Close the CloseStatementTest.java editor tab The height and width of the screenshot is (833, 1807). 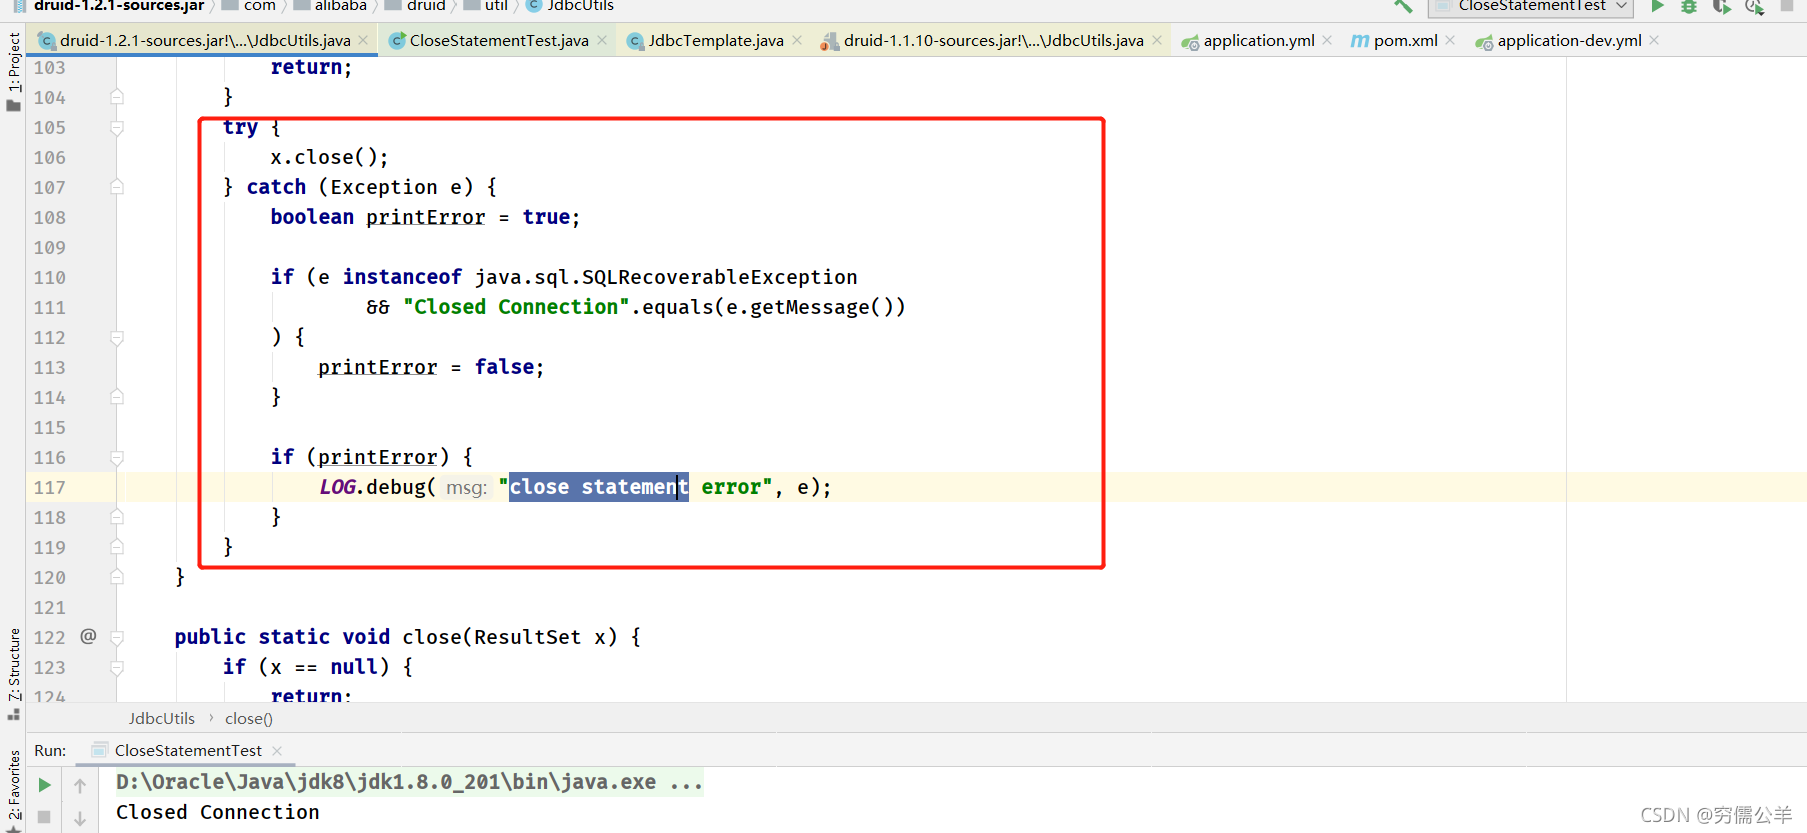pos(602,40)
